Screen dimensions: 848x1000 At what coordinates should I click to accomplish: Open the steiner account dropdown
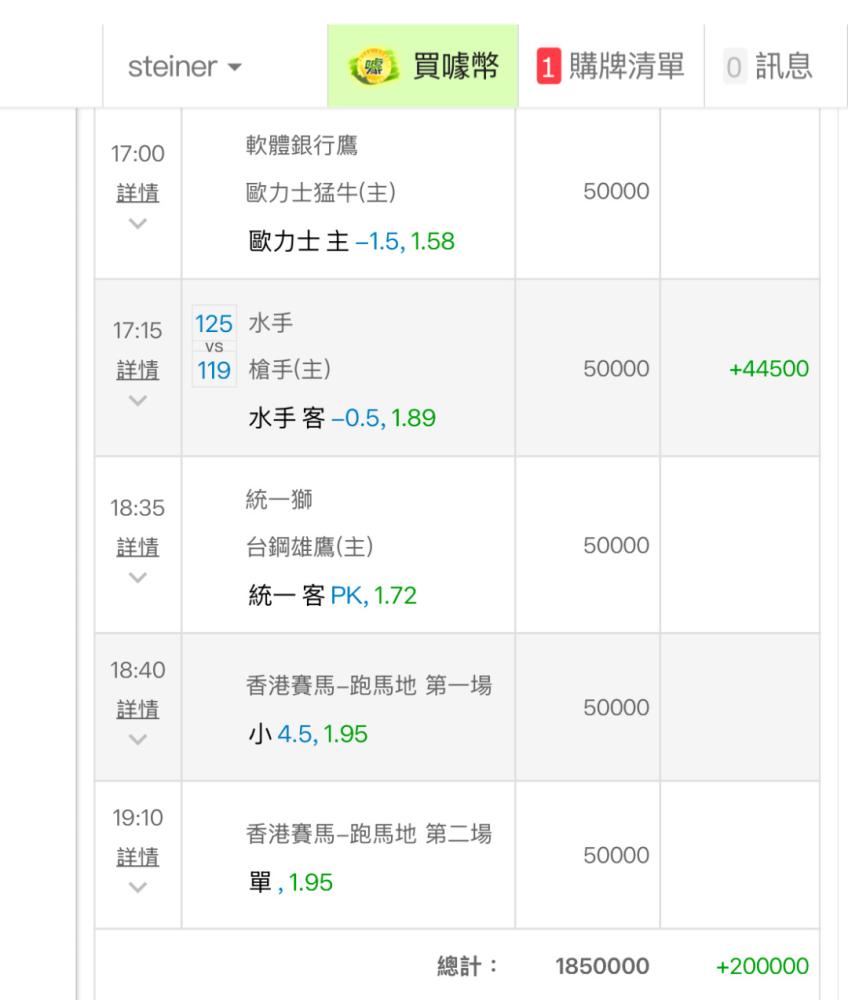tap(184, 66)
